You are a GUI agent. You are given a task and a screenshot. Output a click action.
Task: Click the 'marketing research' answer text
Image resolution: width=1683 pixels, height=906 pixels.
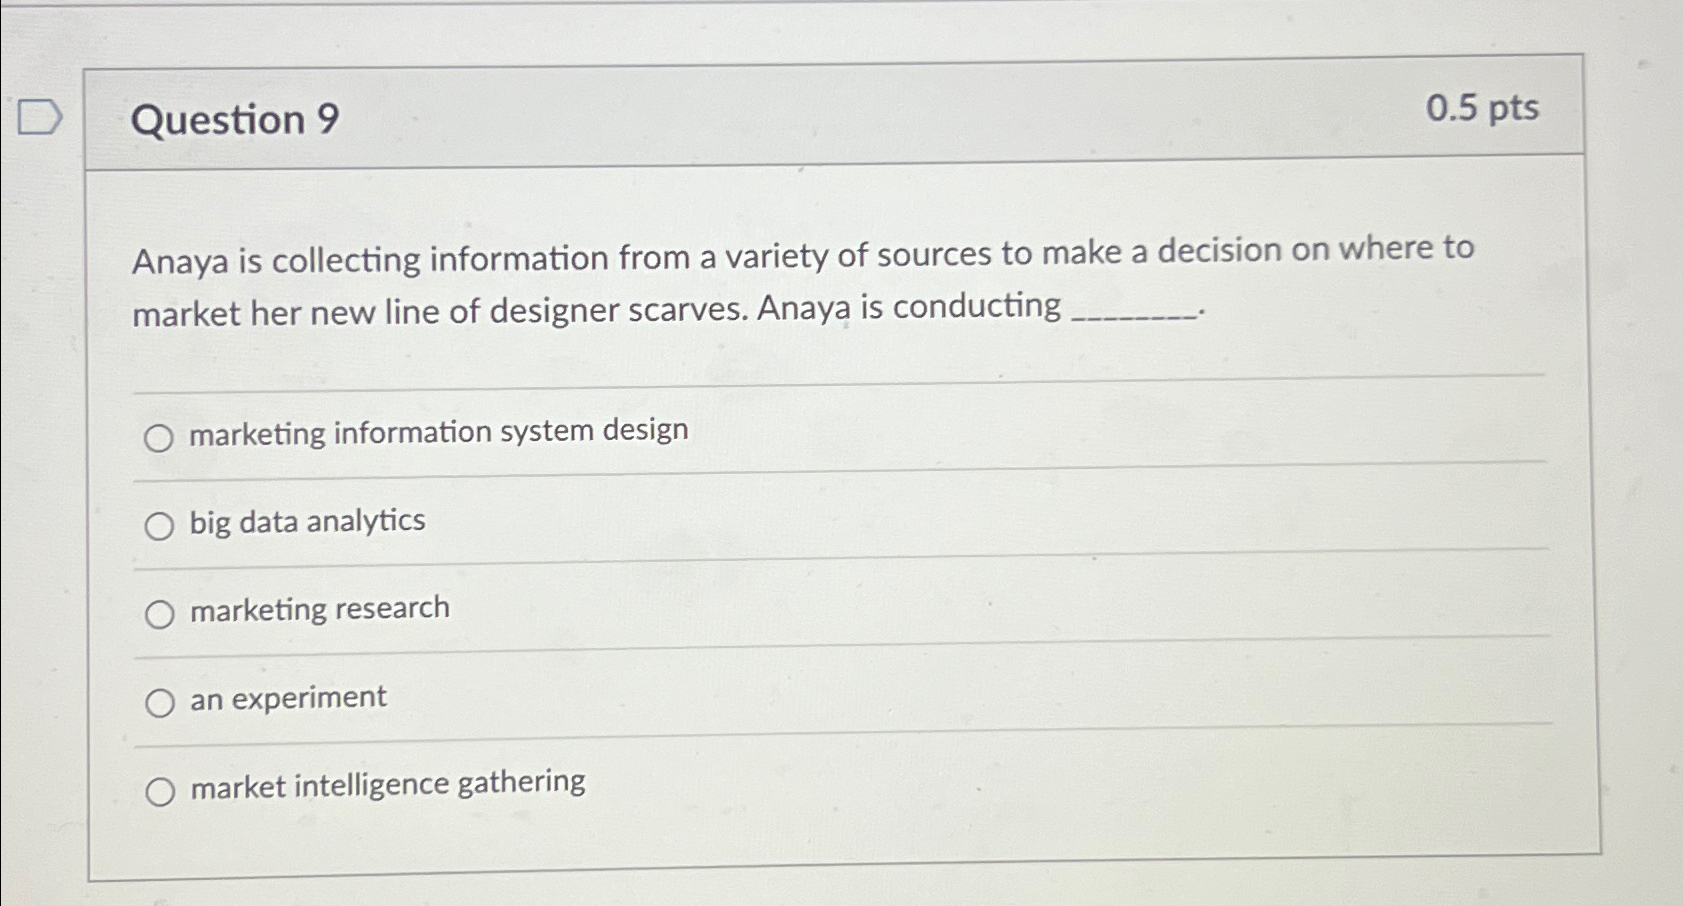tap(319, 608)
